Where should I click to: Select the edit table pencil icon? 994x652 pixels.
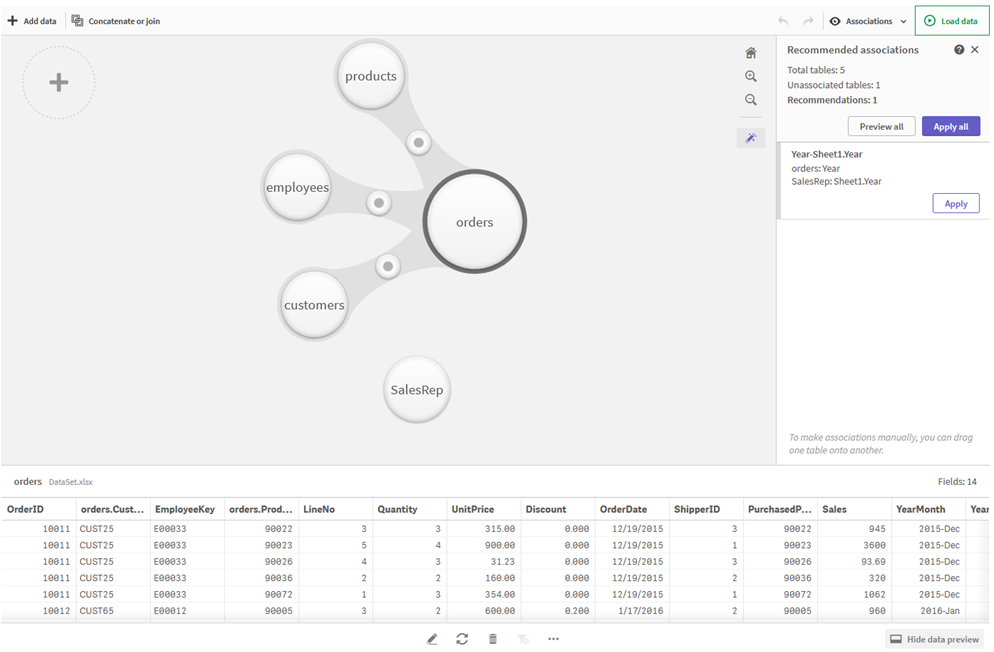coord(432,638)
